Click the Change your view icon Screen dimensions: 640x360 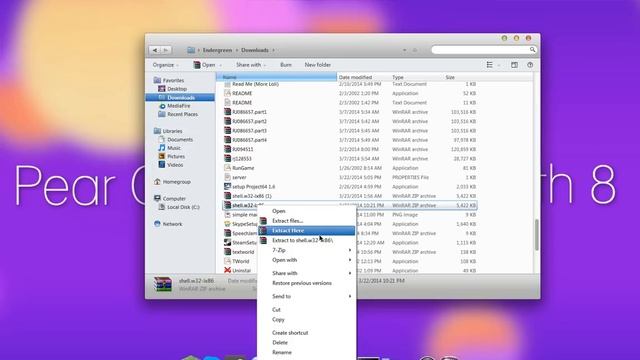click(x=489, y=65)
